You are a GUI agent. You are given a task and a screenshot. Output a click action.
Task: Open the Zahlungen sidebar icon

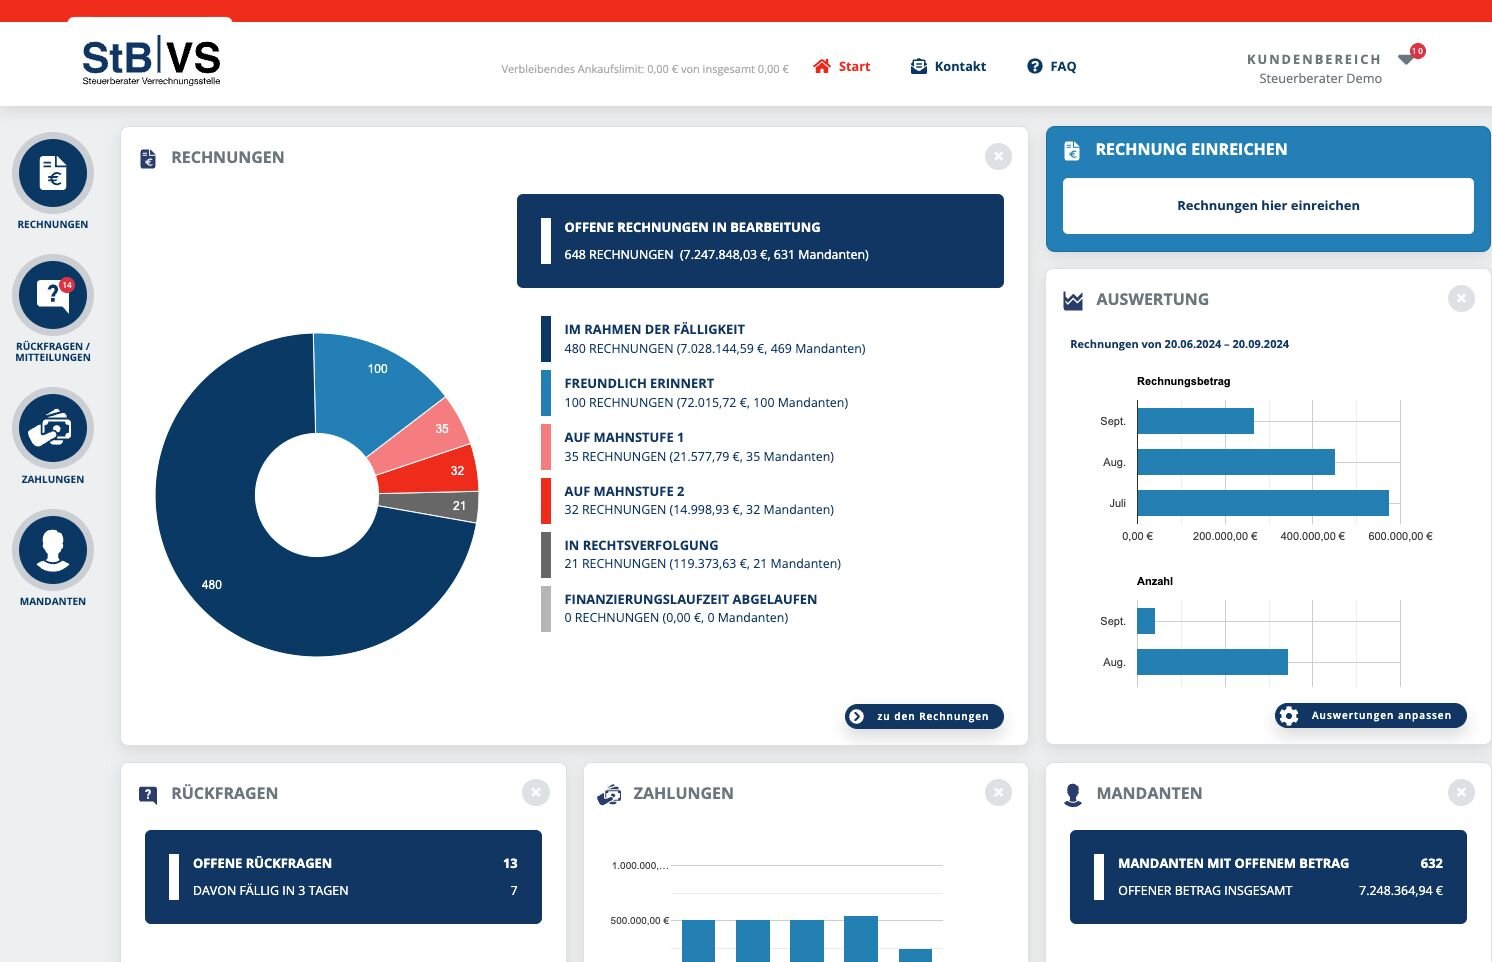pos(53,429)
